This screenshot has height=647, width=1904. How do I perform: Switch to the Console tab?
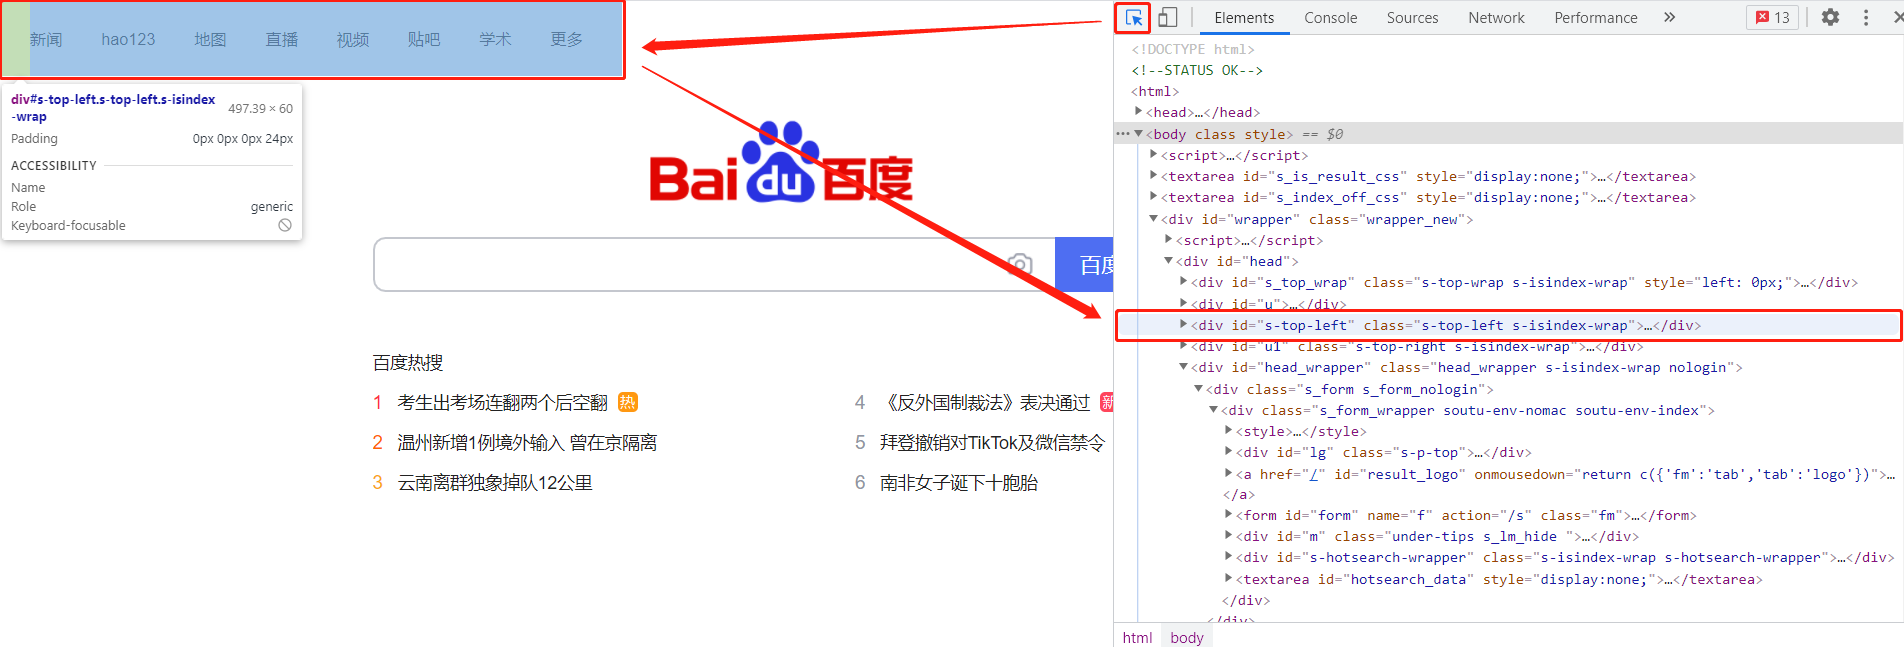pyautogui.click(x=1330, y=17)
